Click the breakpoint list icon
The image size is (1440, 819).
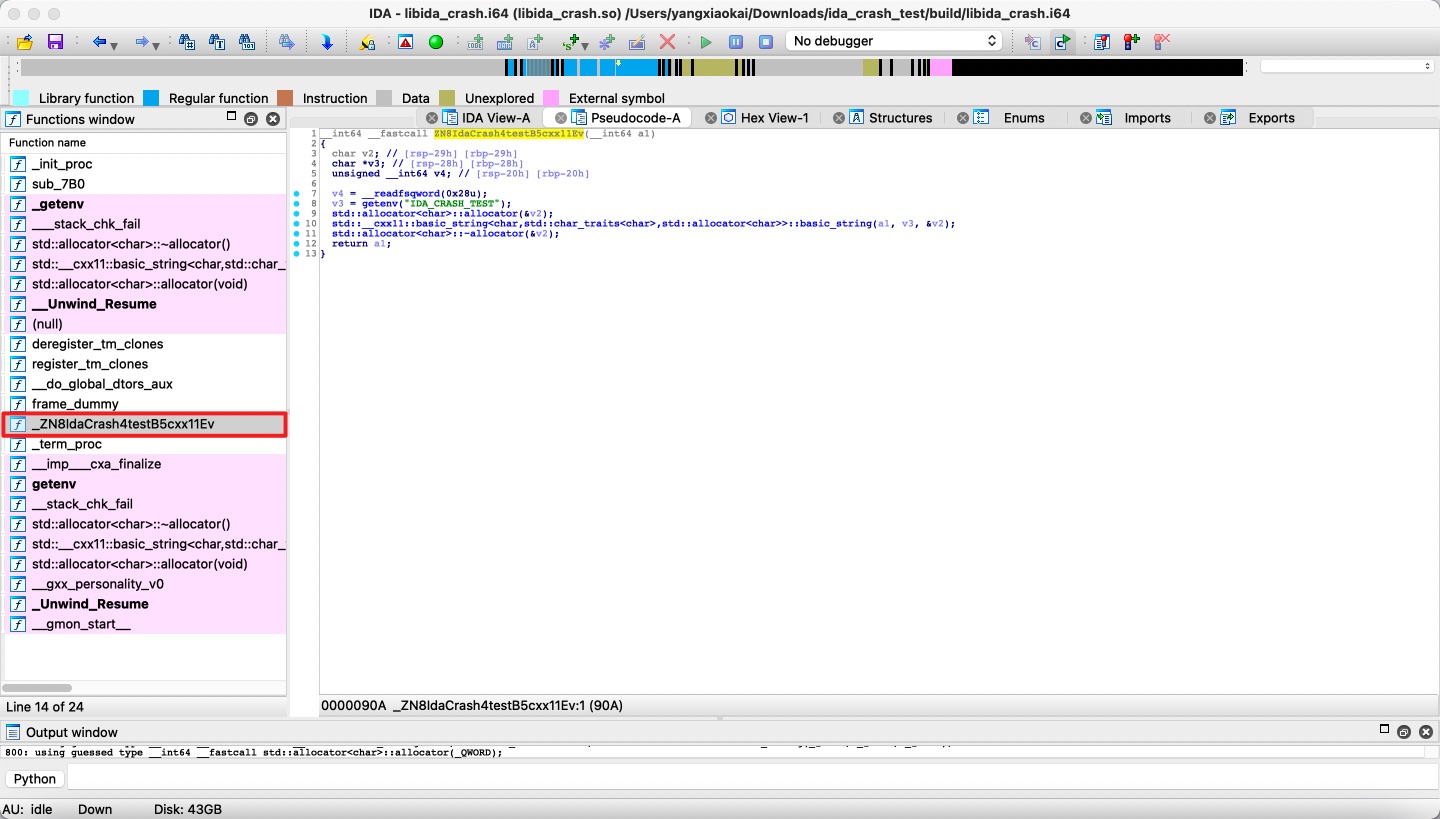click(1101, 42)
